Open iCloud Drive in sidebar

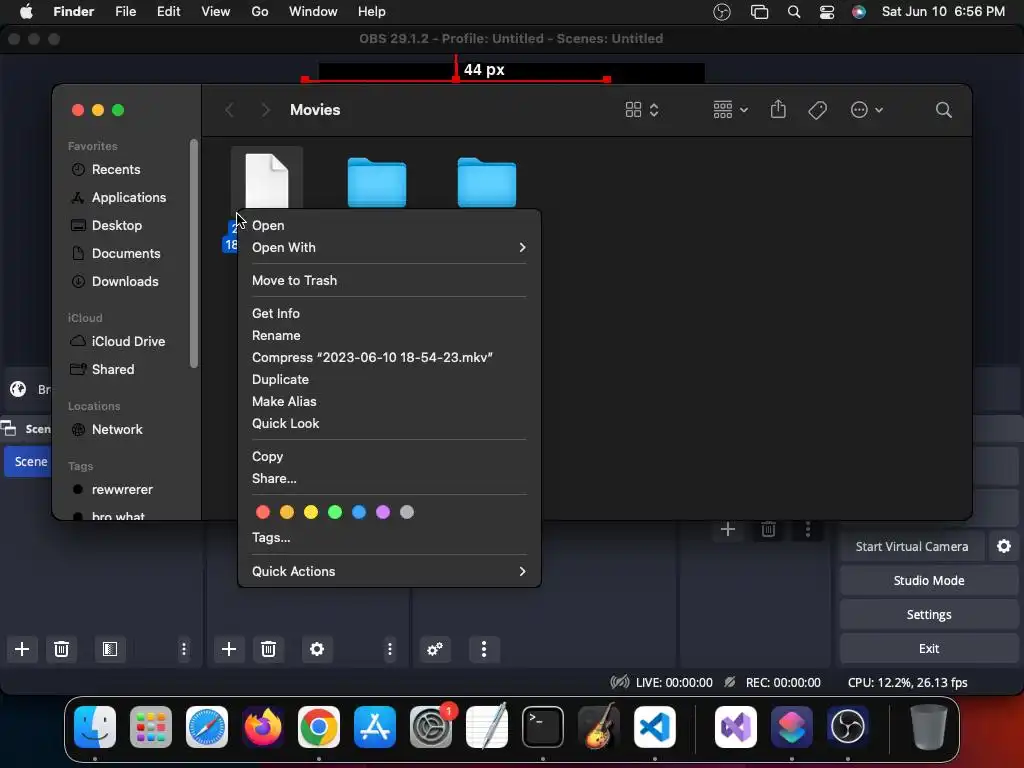(x=128, y=342)
